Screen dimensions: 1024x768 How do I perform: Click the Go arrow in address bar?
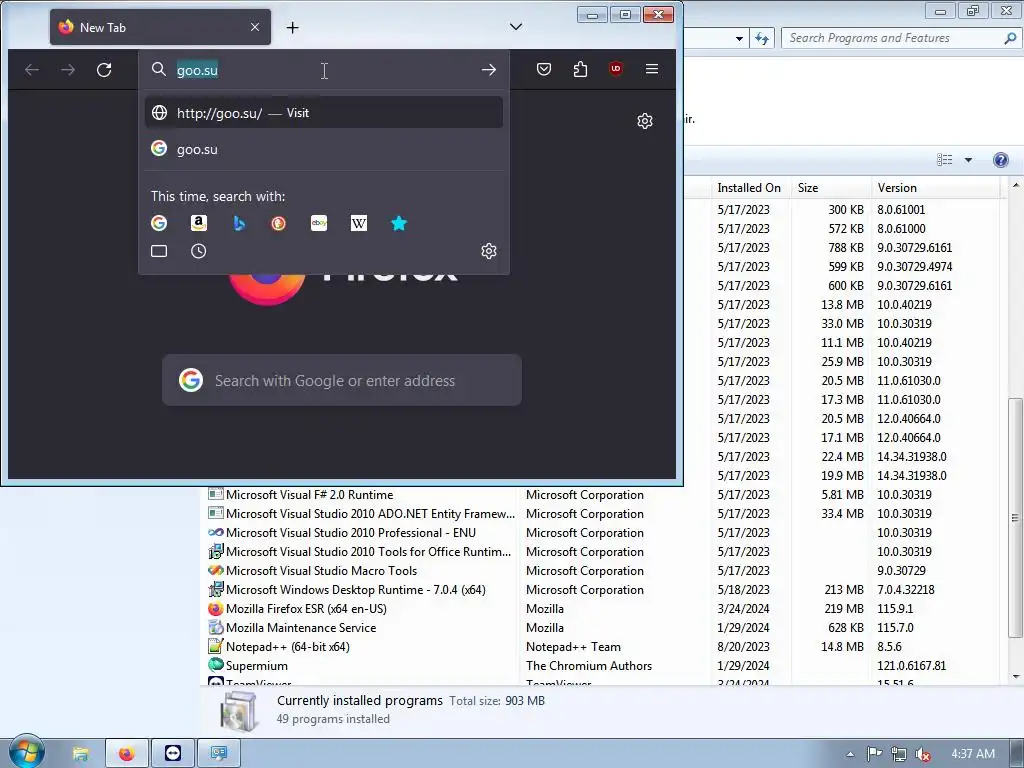[x=488, y=69]
